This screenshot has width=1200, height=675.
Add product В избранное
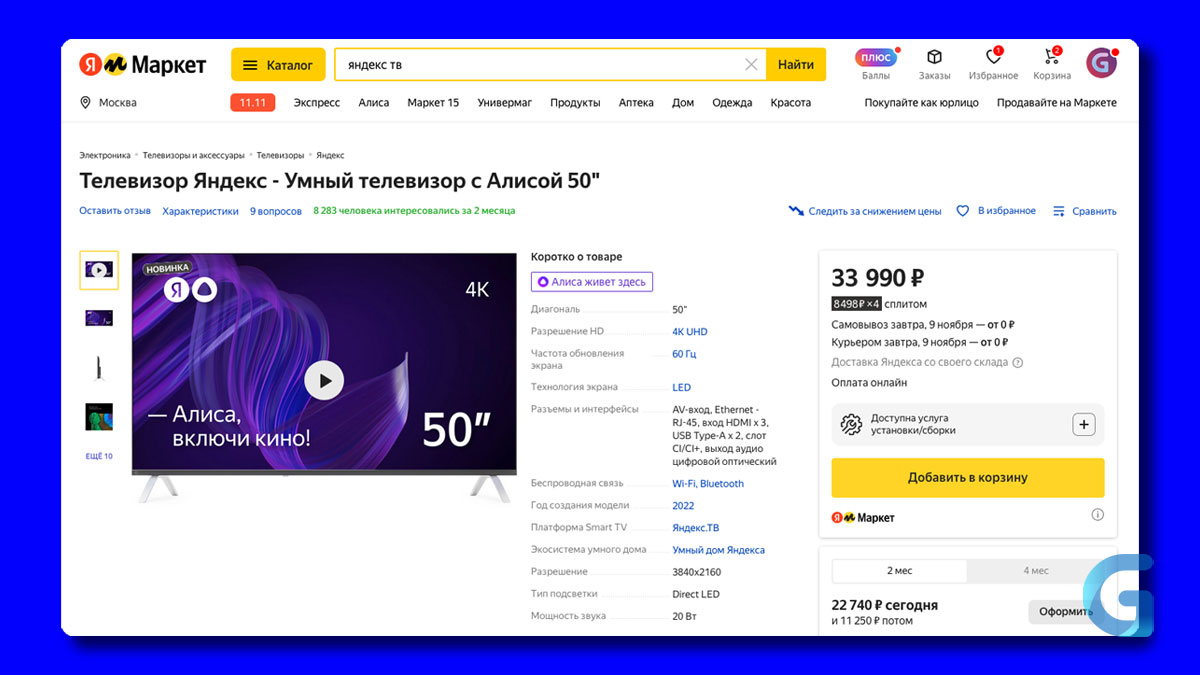996,211
